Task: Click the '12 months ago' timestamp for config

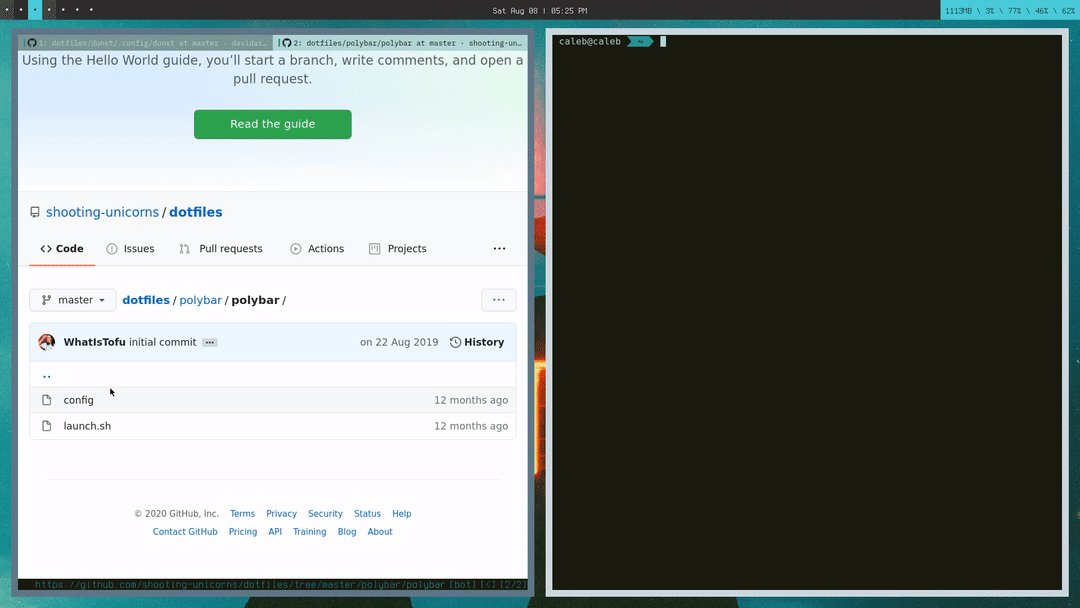Action: point(471,400)
